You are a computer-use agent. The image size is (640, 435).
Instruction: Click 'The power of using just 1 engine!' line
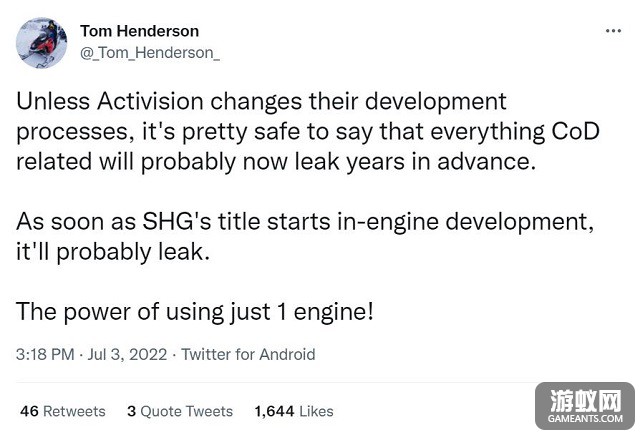(195, 312)
